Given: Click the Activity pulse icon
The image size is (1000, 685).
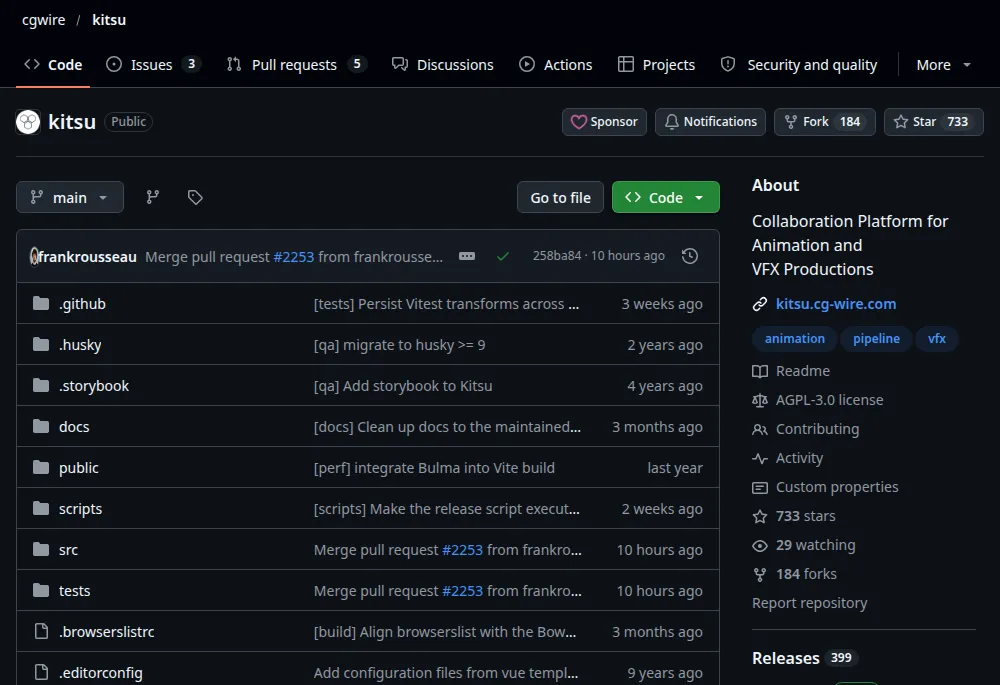Looking at the screenshot, I should (760, 459).
